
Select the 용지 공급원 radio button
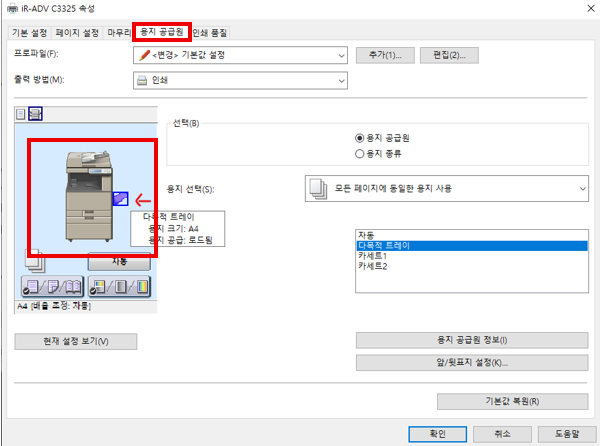pos(360,138)
